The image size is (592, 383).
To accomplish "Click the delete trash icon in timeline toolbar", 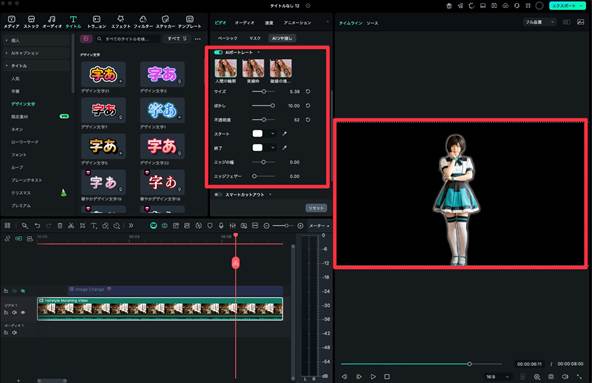I will (60, 226).
